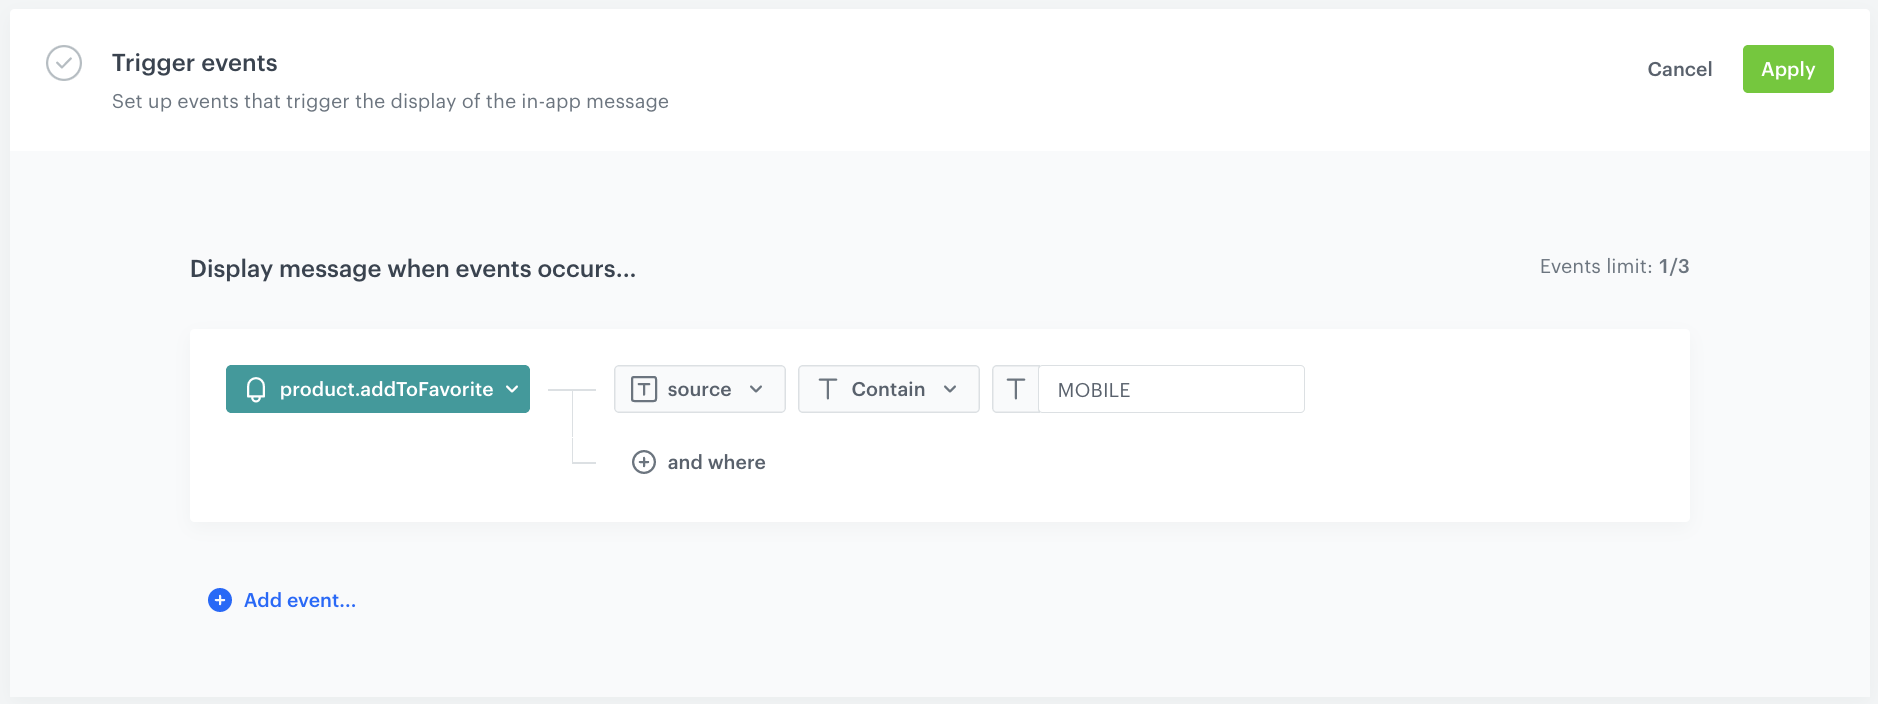Click the Trigger events section title
Image resolution: width=1878 pixels, height=704 pixels.
(195, 63)
